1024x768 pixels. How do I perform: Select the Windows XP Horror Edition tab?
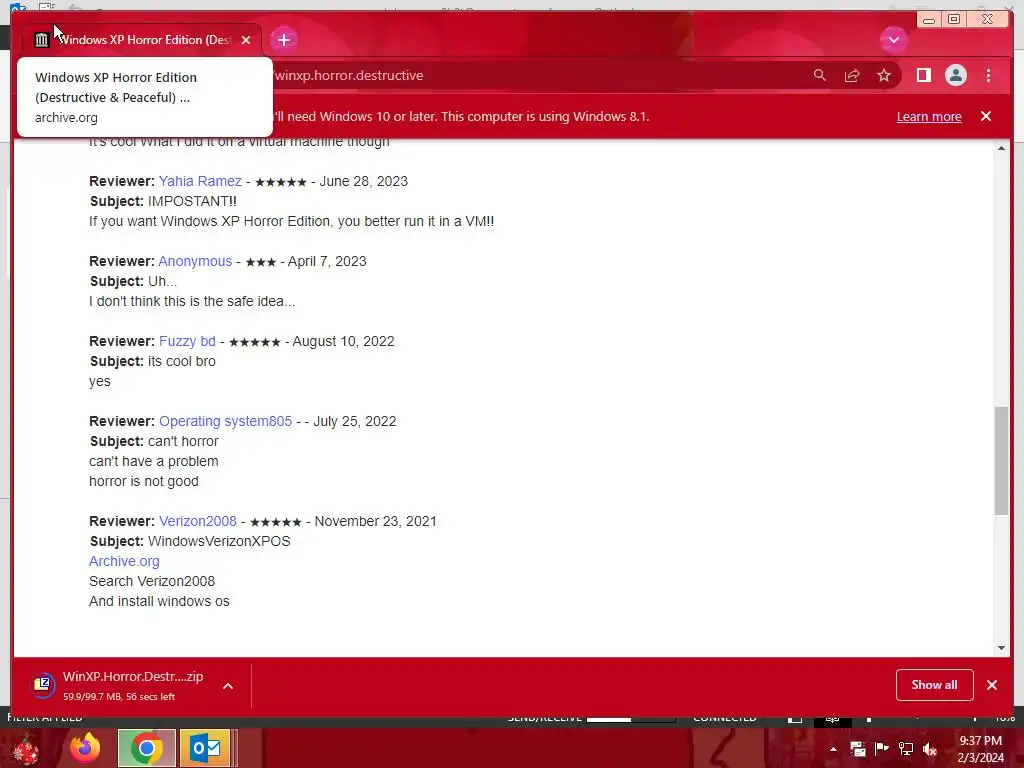(142, 40)
